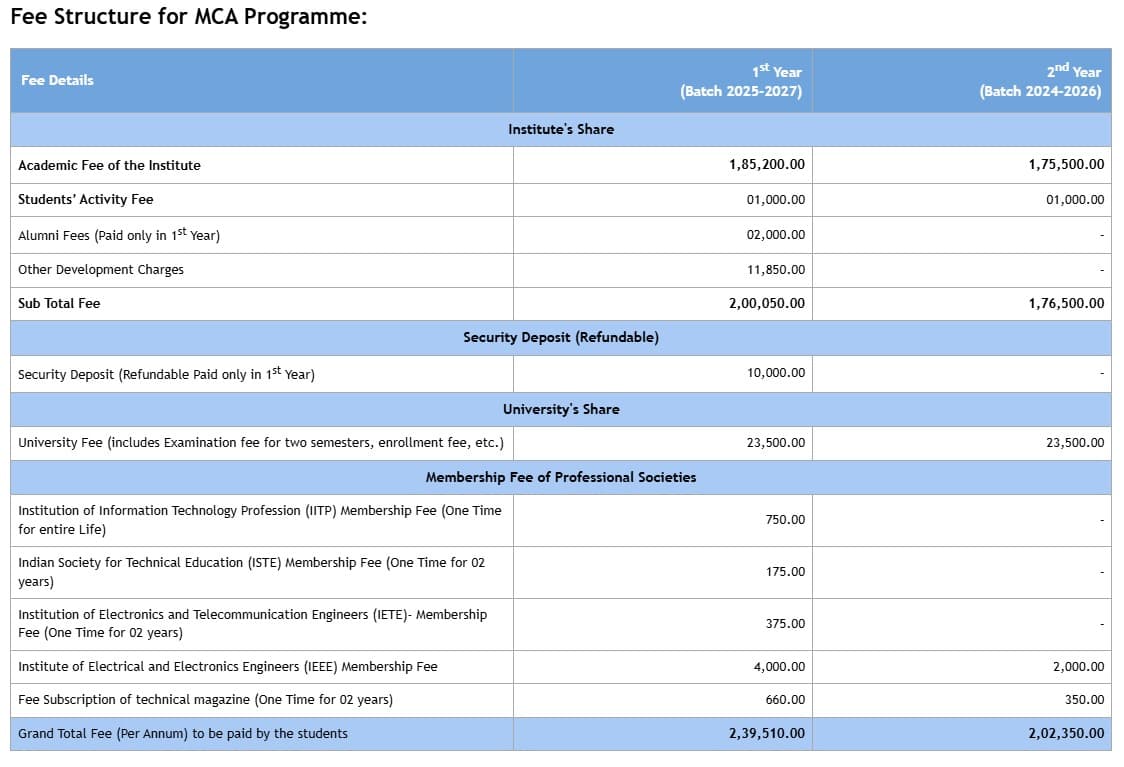Select the University's Share section header
The height and width of the screenshot is (767, 1124).
coord(561,409)
